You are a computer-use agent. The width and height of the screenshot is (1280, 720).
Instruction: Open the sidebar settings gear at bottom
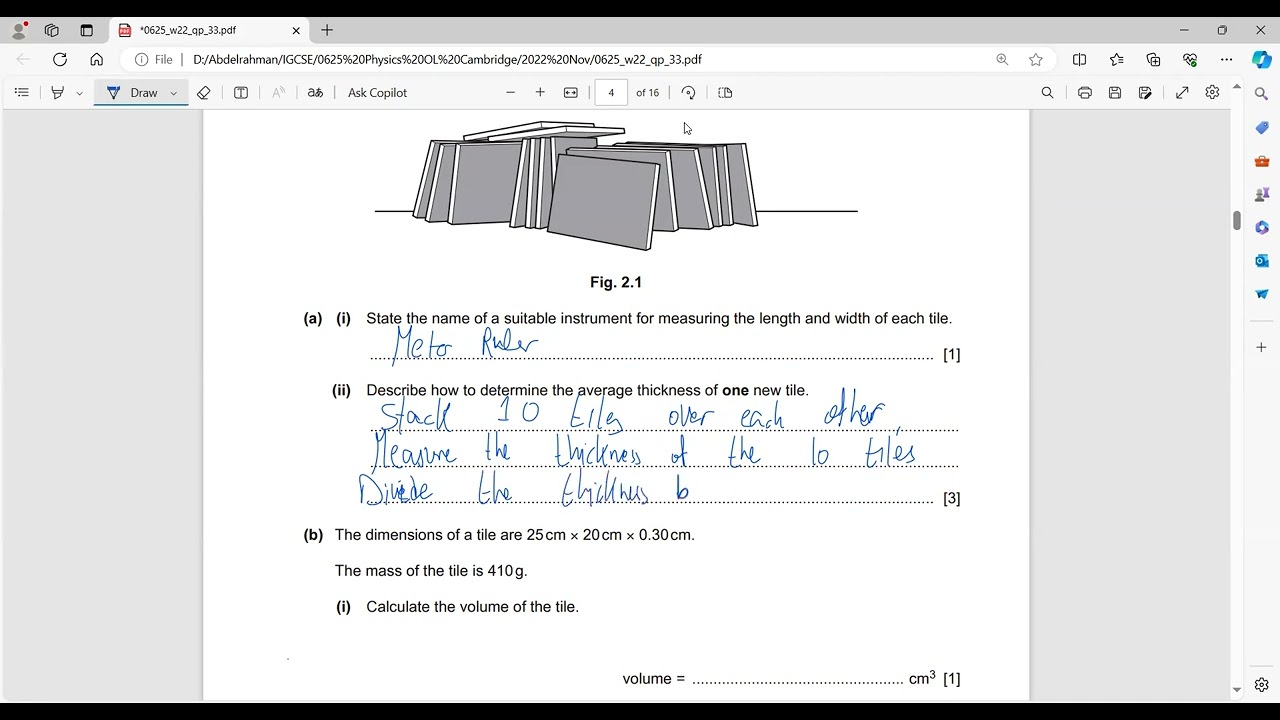1261,685
